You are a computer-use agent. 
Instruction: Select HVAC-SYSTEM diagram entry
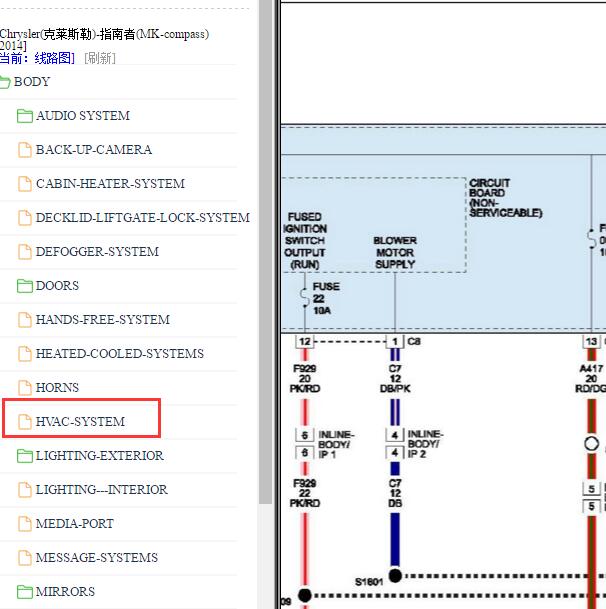[80, 422]
